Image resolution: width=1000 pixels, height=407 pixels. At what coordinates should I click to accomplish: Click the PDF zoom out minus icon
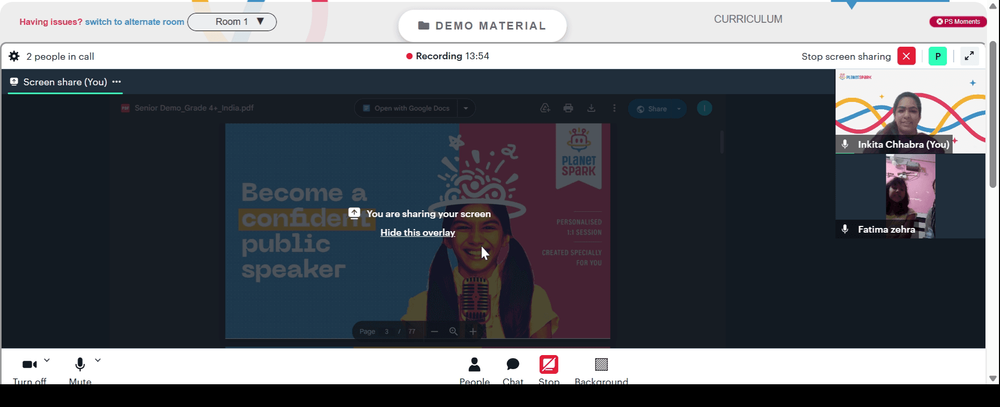[x=434, y=331]
